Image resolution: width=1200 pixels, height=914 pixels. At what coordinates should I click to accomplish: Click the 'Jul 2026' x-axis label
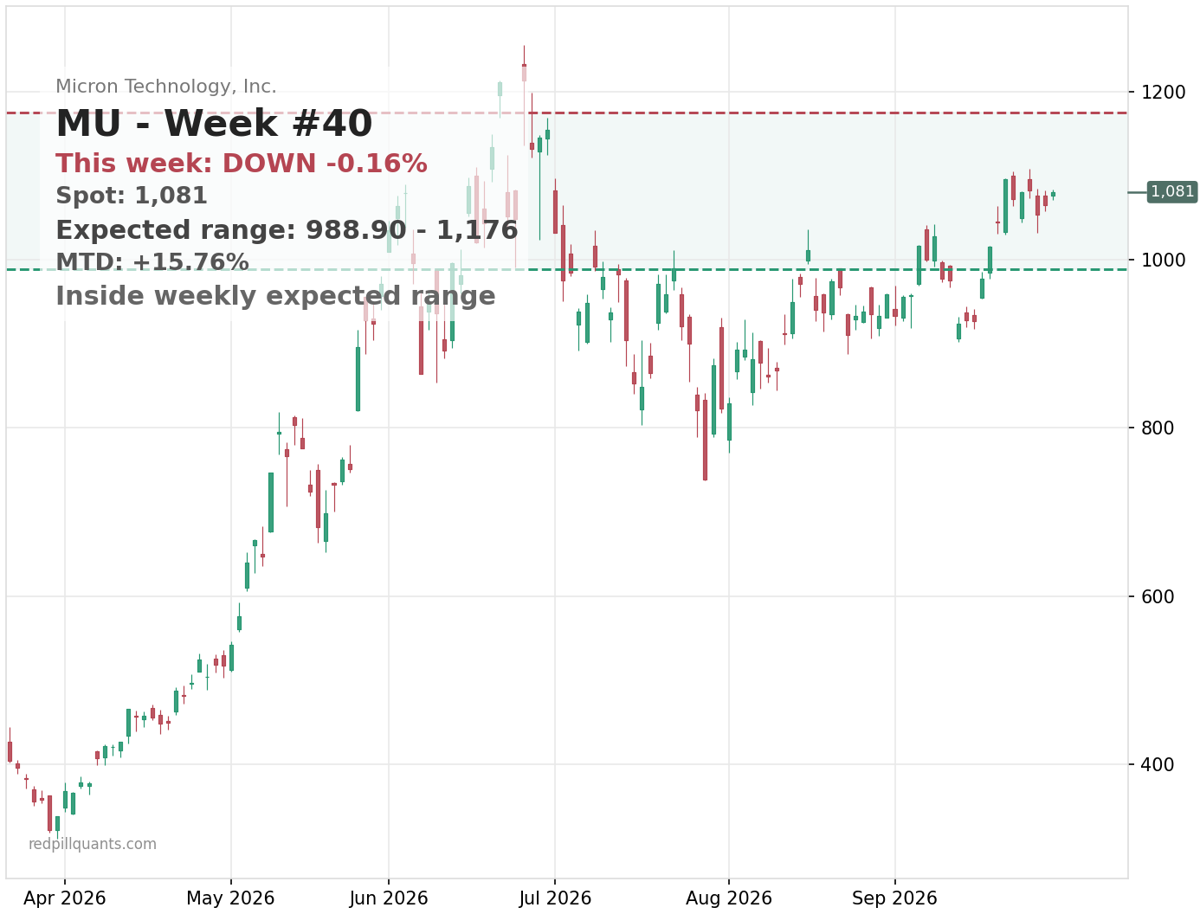(554, 899)
